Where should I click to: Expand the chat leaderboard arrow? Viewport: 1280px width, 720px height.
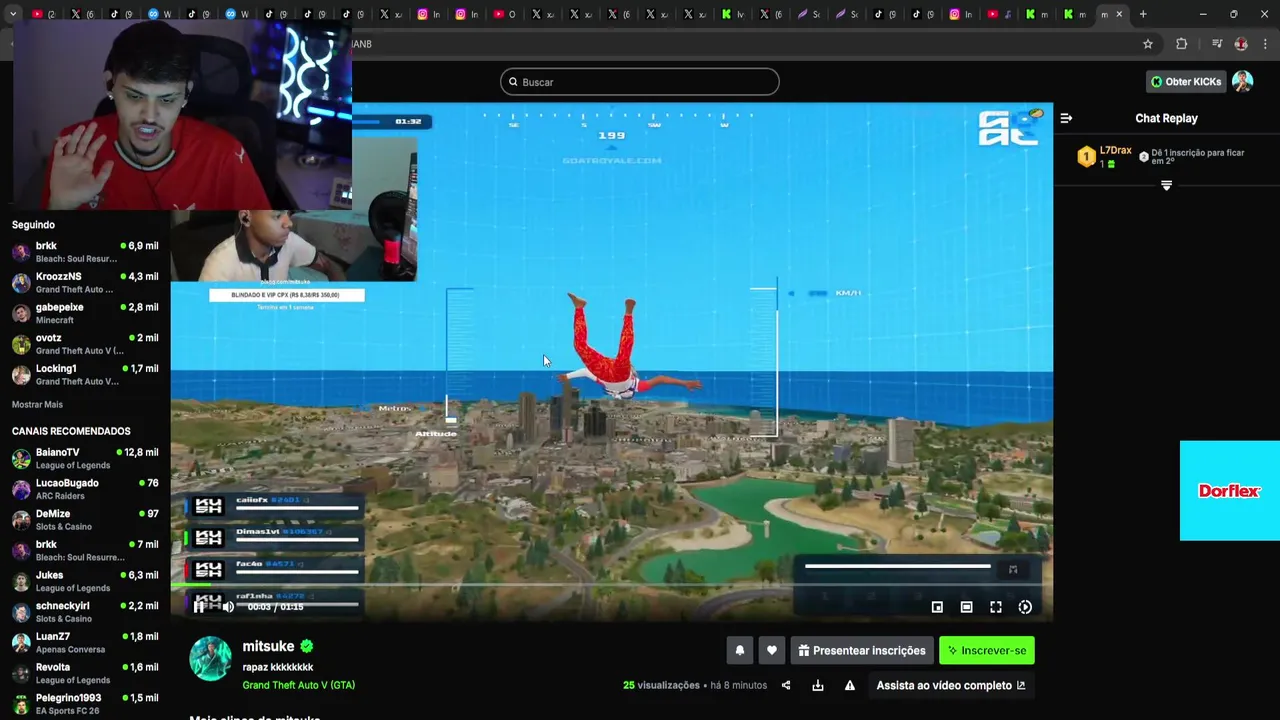tap(1166, 186)
